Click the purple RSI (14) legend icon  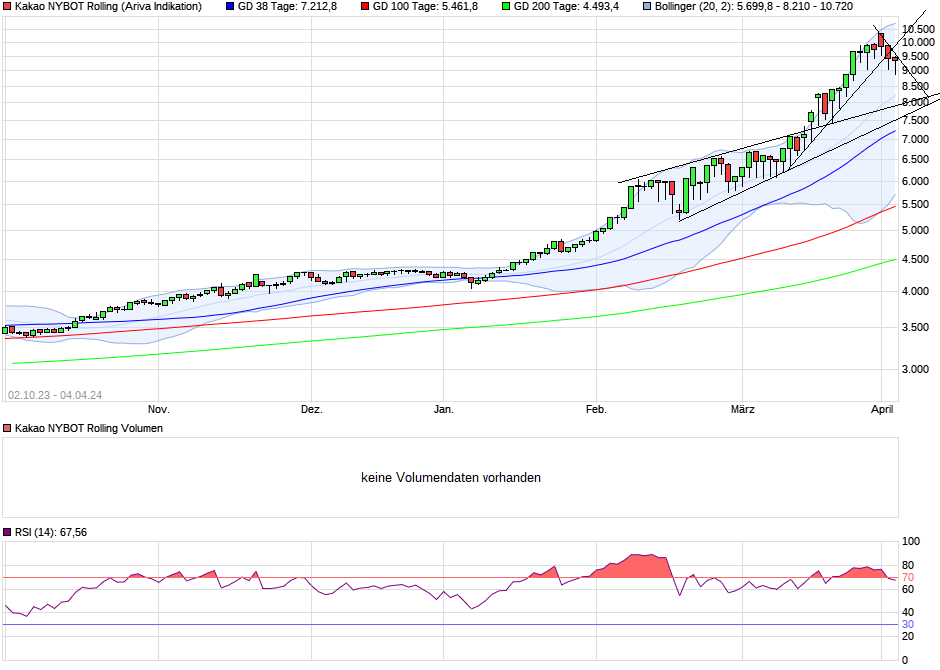(8, 532)
